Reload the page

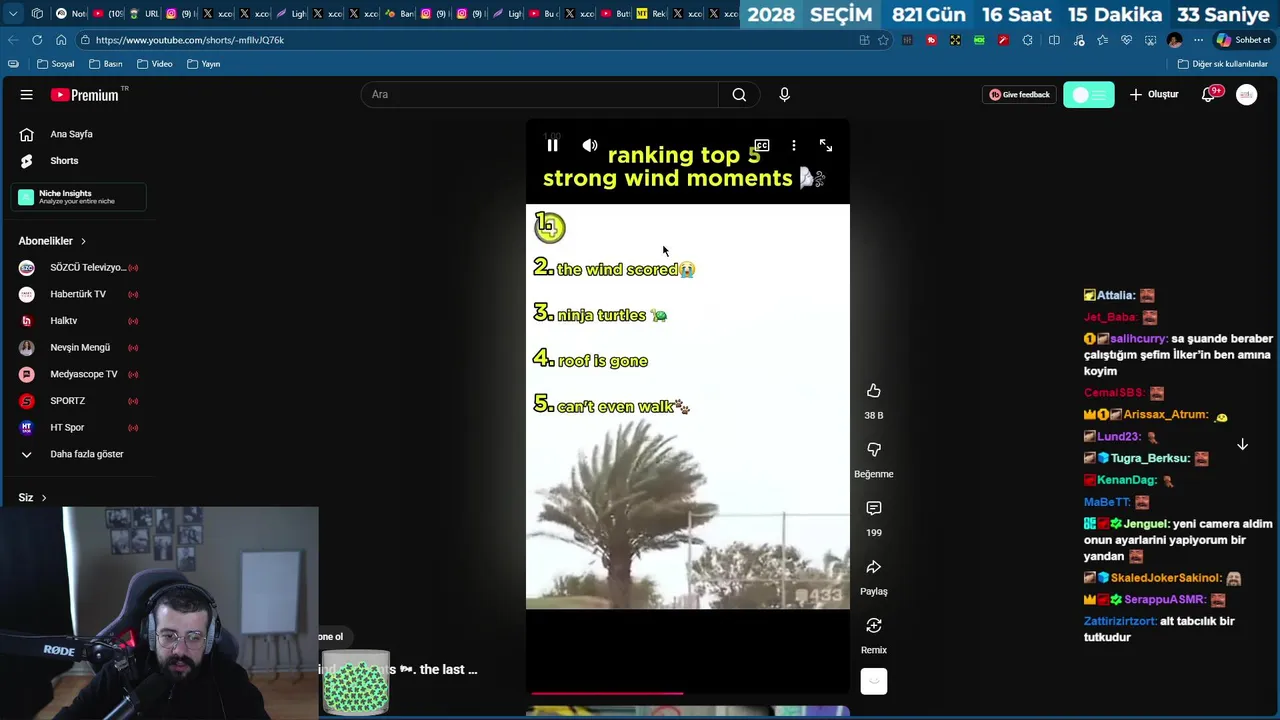point(37,40)
